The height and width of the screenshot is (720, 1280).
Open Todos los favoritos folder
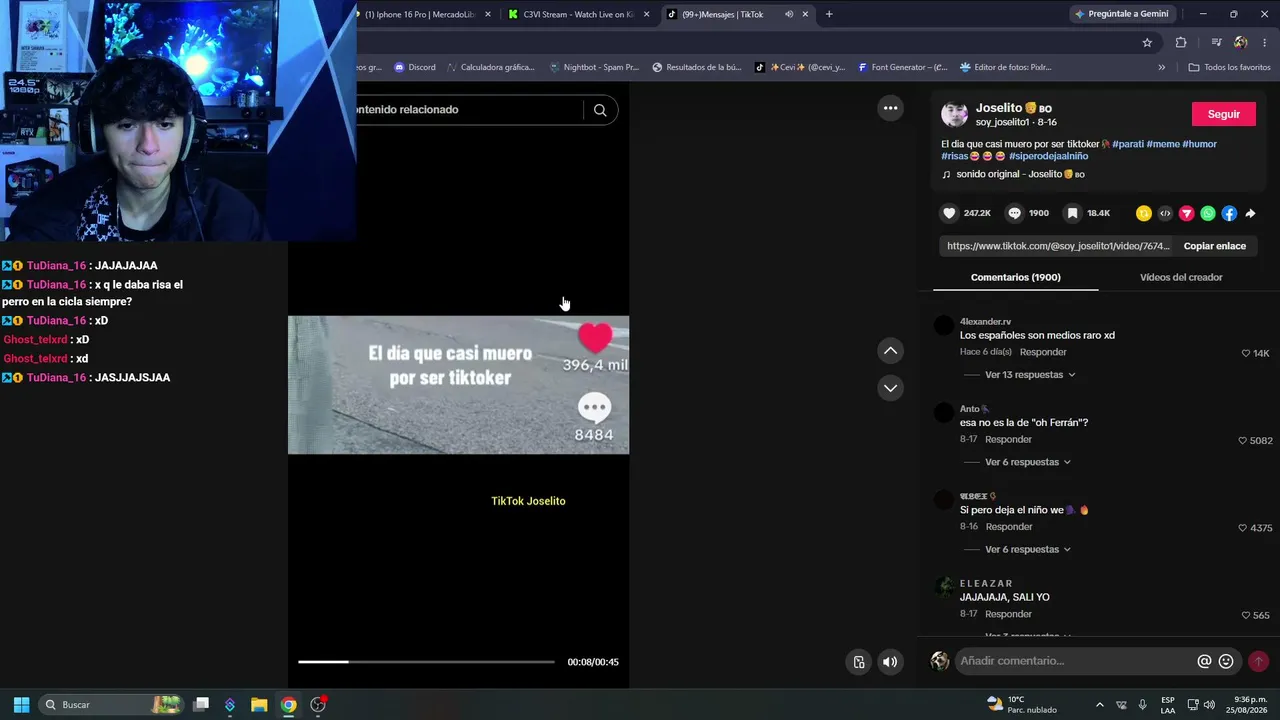pyautogui.click(x=1229, y=67)
